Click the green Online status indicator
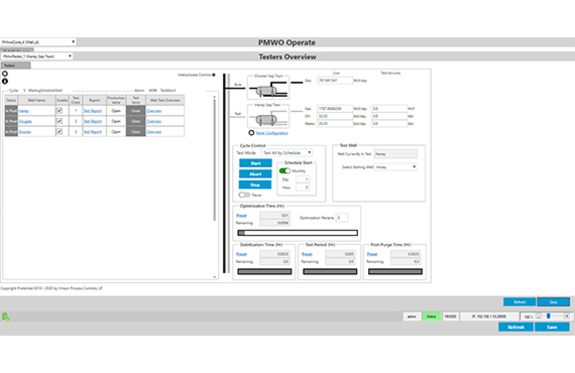 coord(431,316)
